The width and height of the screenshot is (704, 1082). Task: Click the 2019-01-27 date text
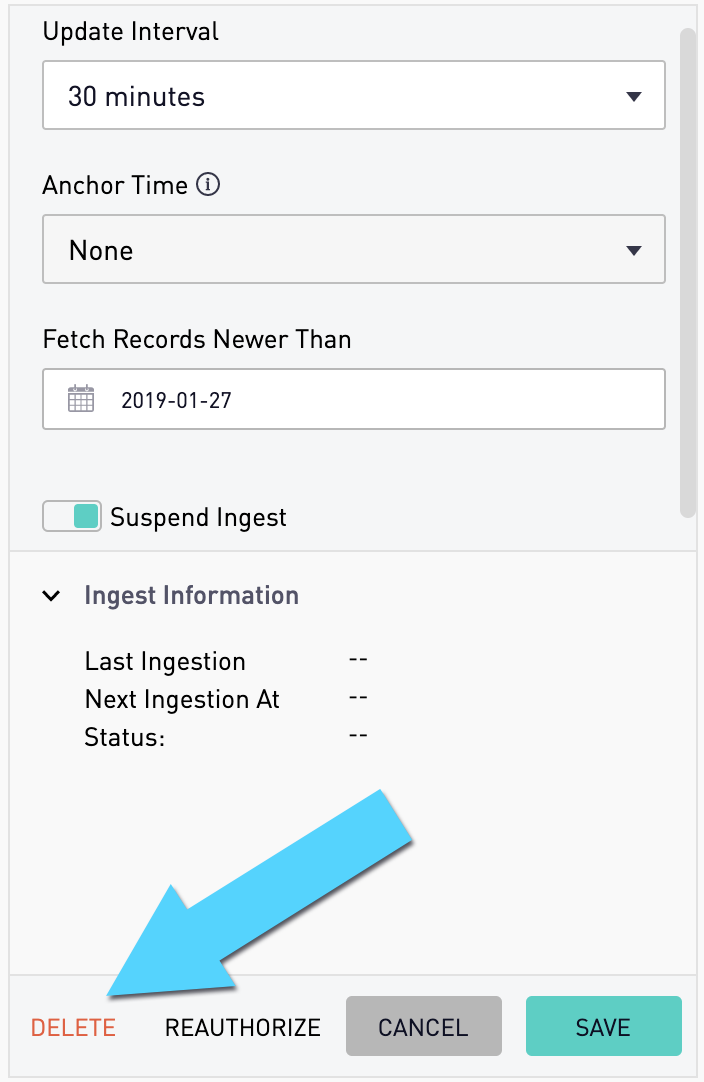click(x=176, y=400)
